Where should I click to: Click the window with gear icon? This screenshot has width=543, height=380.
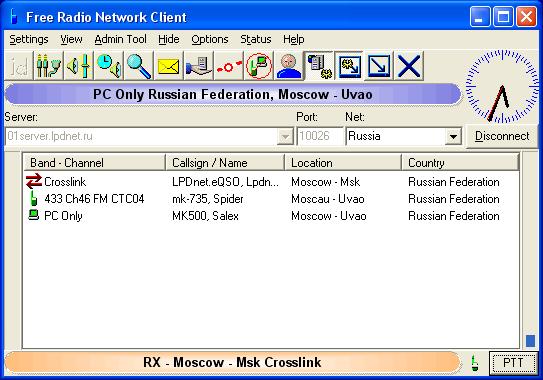349,66
